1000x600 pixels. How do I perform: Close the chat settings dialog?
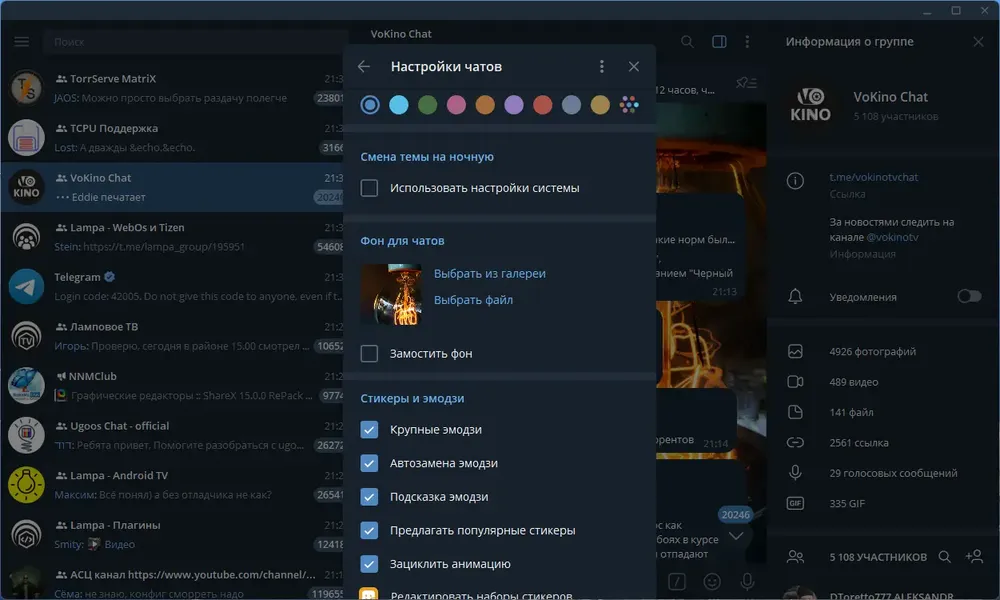633,66
